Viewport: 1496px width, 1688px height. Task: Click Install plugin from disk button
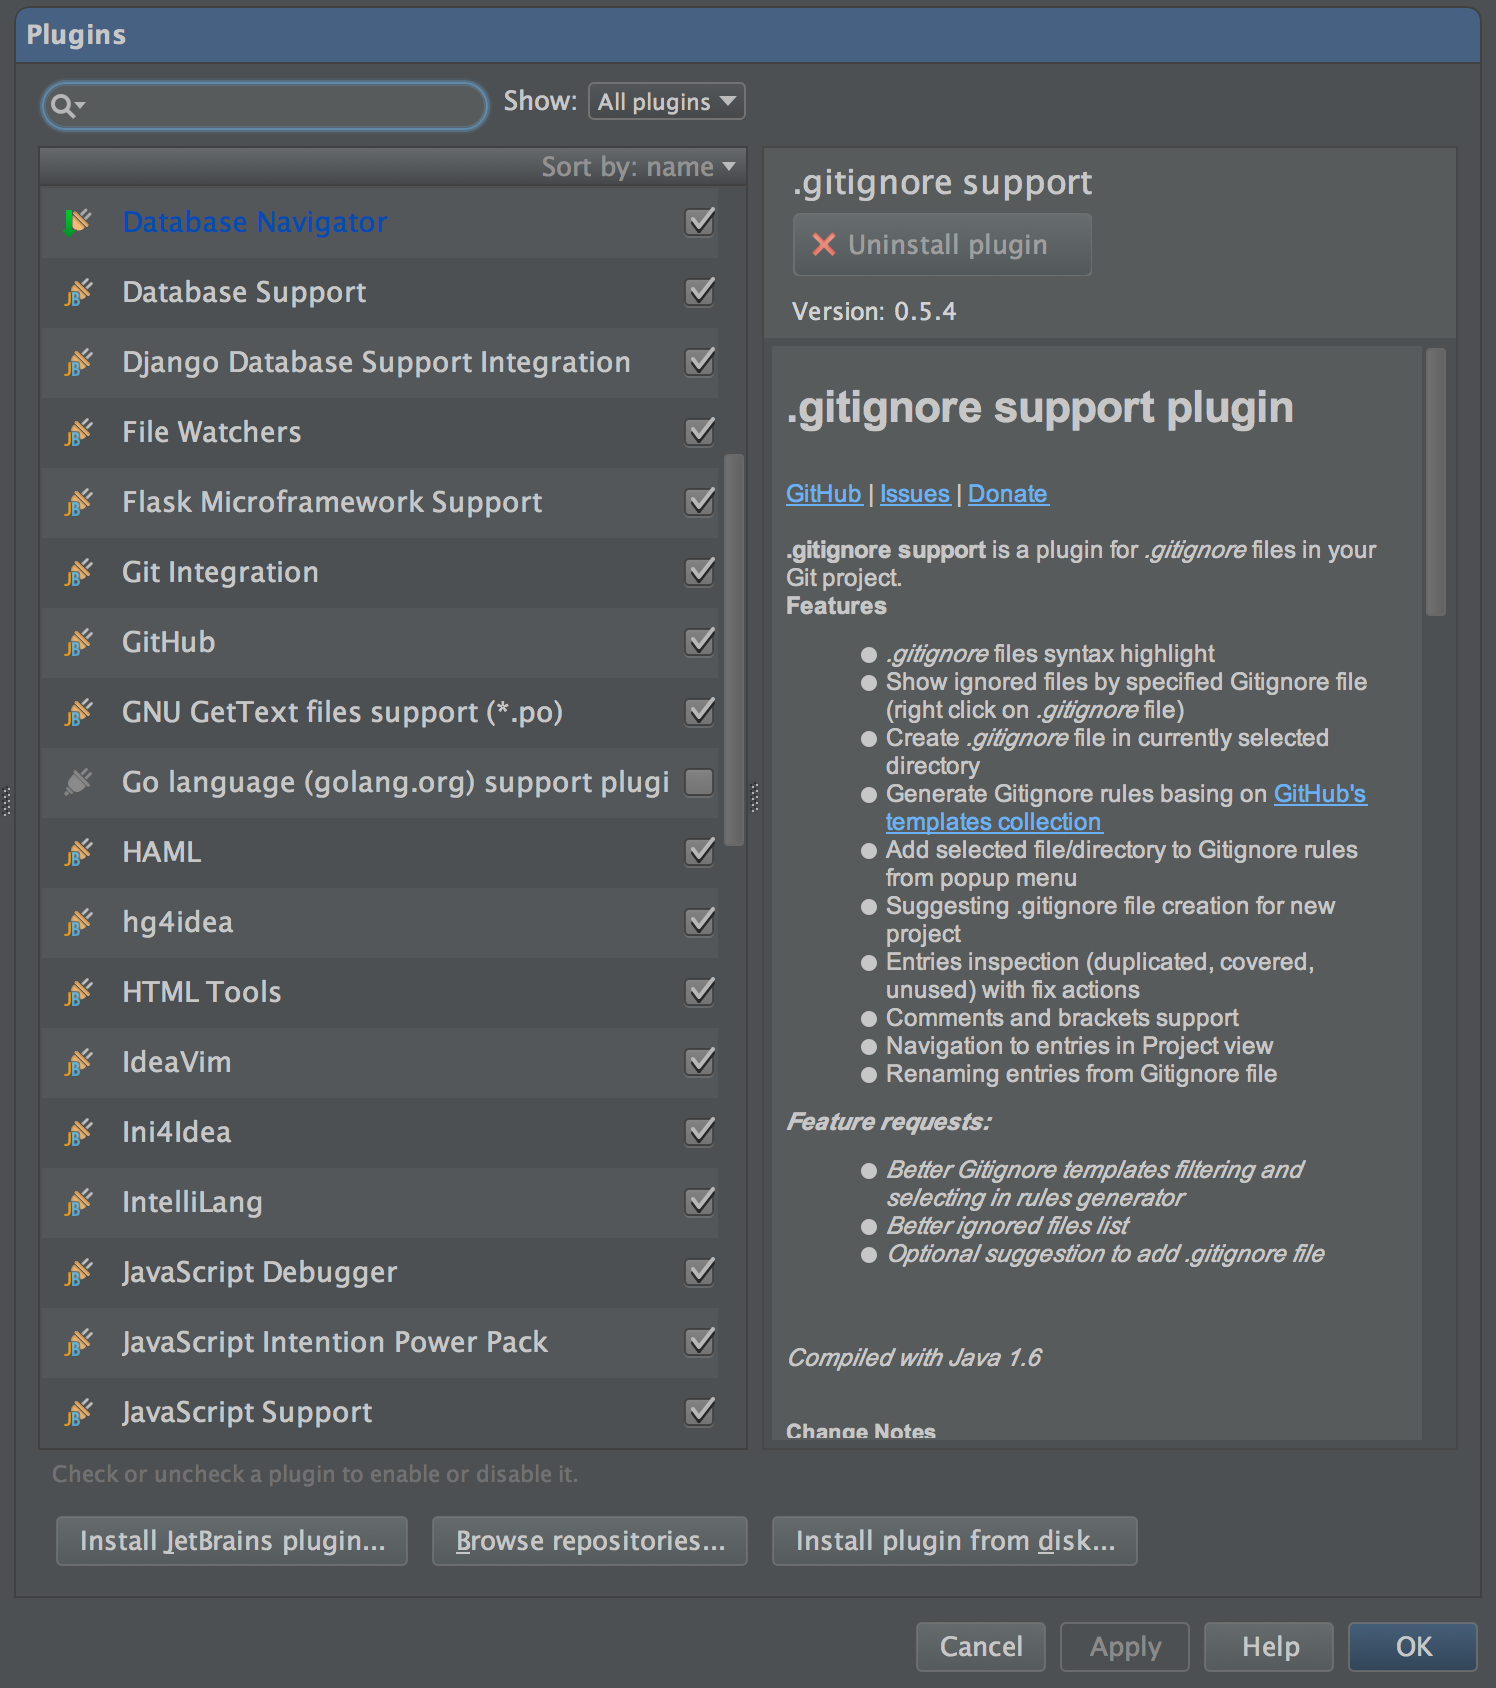click(955, 1541)
